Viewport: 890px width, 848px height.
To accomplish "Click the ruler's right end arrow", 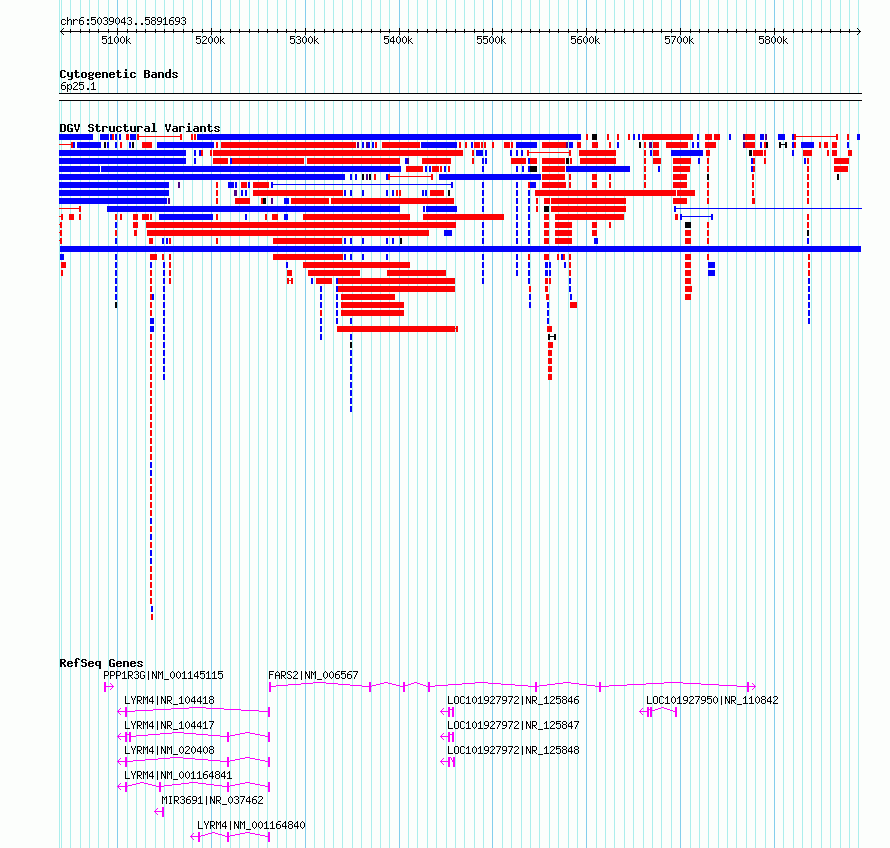I will coord(858,32).
